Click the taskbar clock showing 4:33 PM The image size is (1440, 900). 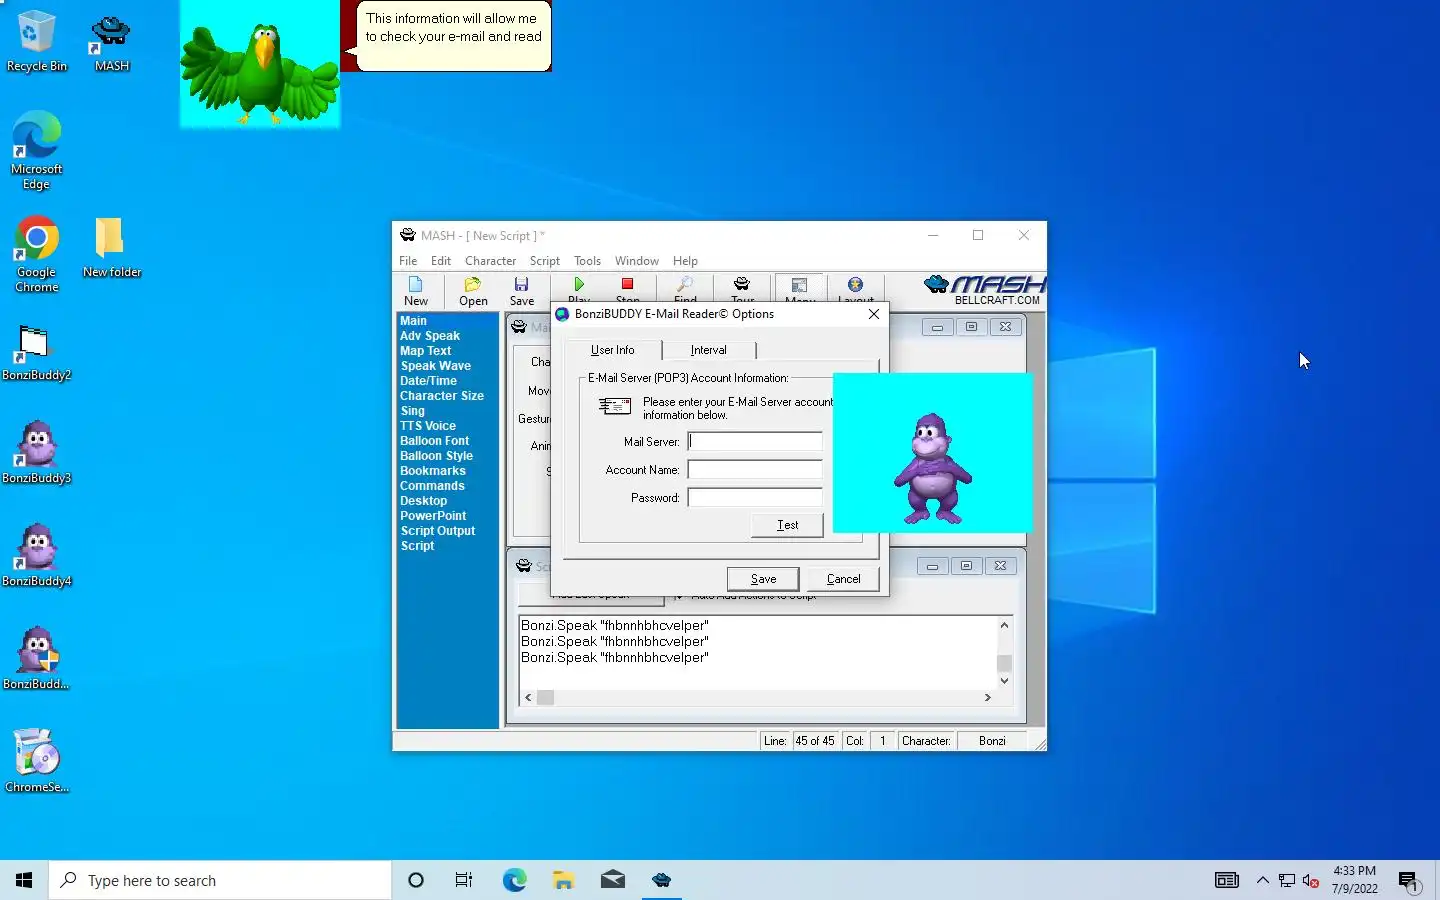1354,880
